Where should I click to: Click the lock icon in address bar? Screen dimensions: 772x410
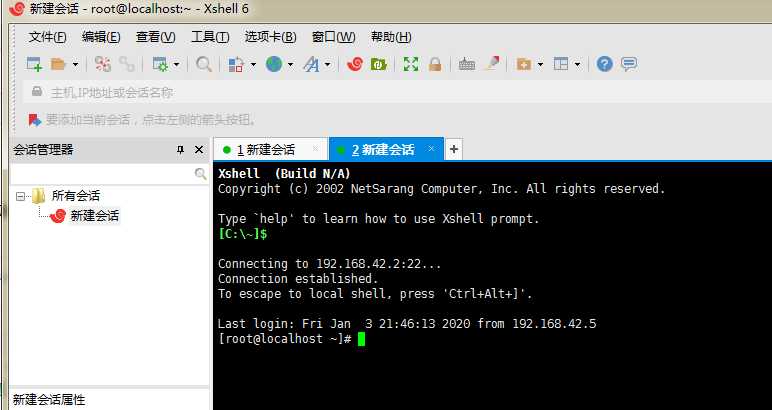tap(36, 92)
